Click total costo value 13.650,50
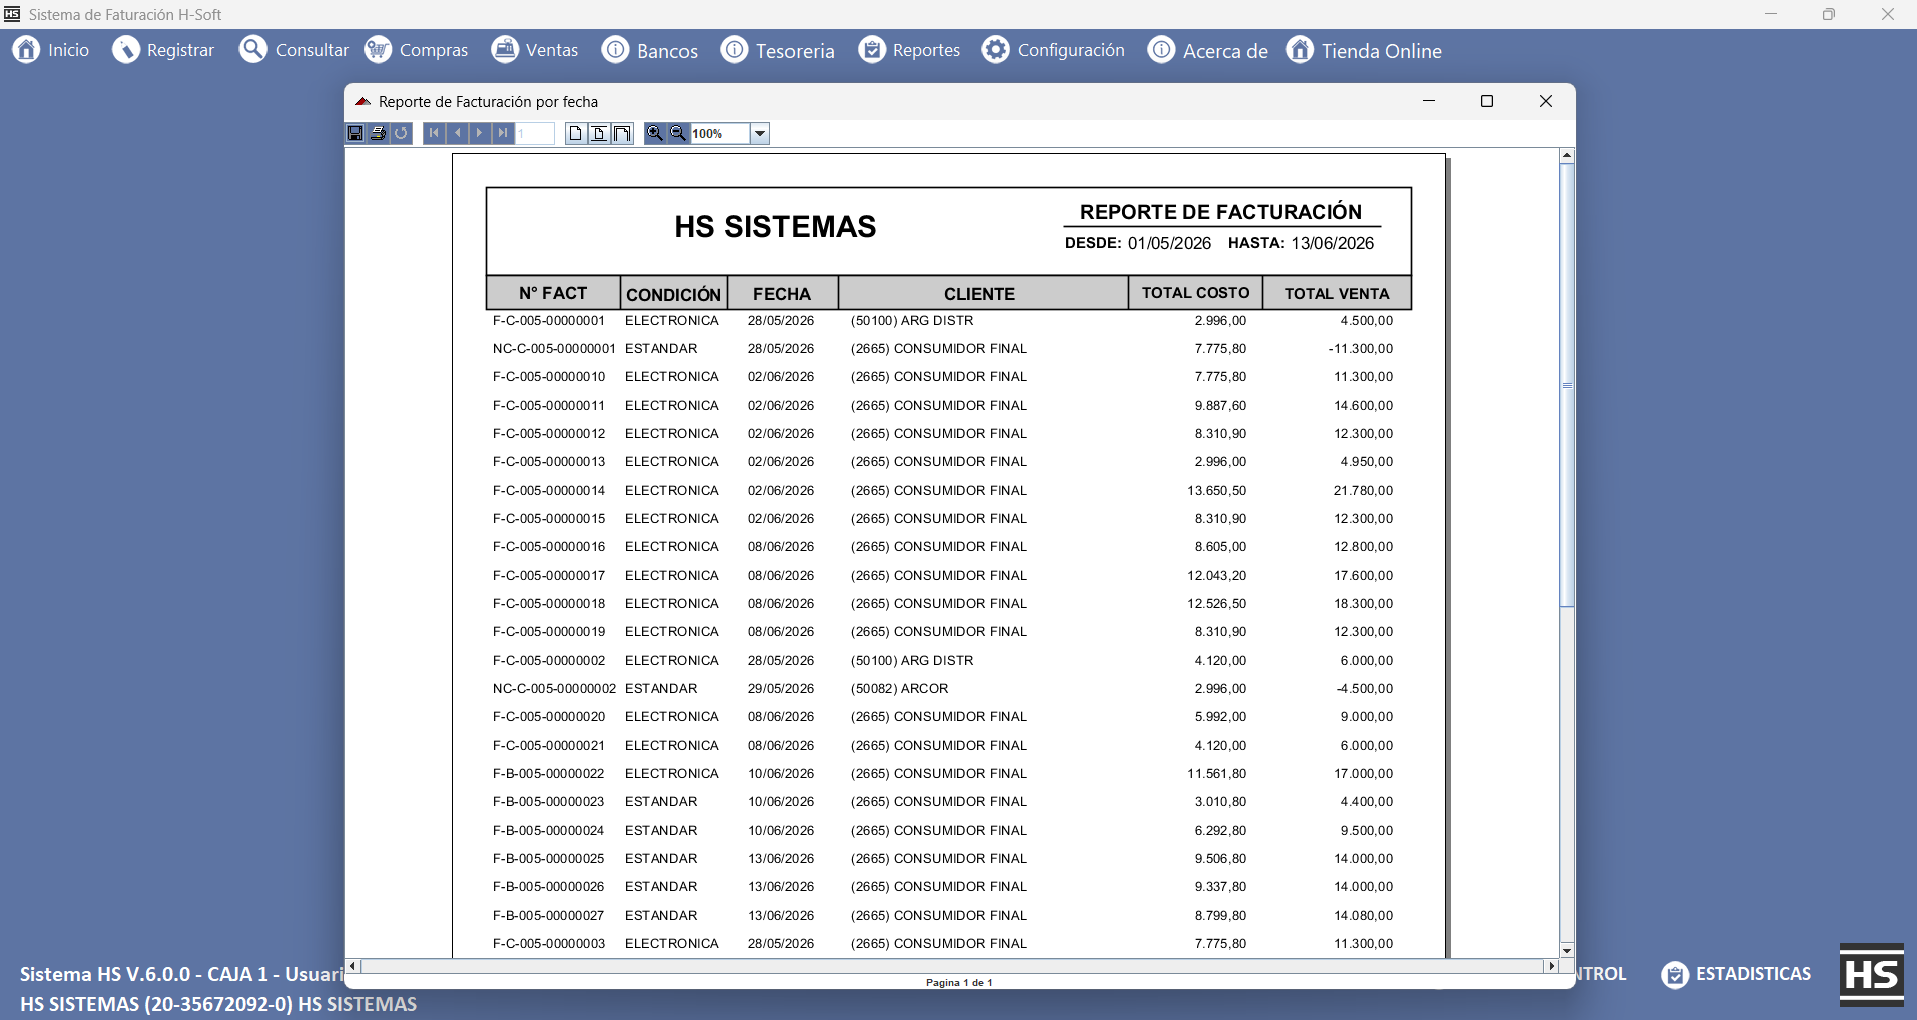The height and width of the screenshot is (1020, 1917). (1217, 491)
